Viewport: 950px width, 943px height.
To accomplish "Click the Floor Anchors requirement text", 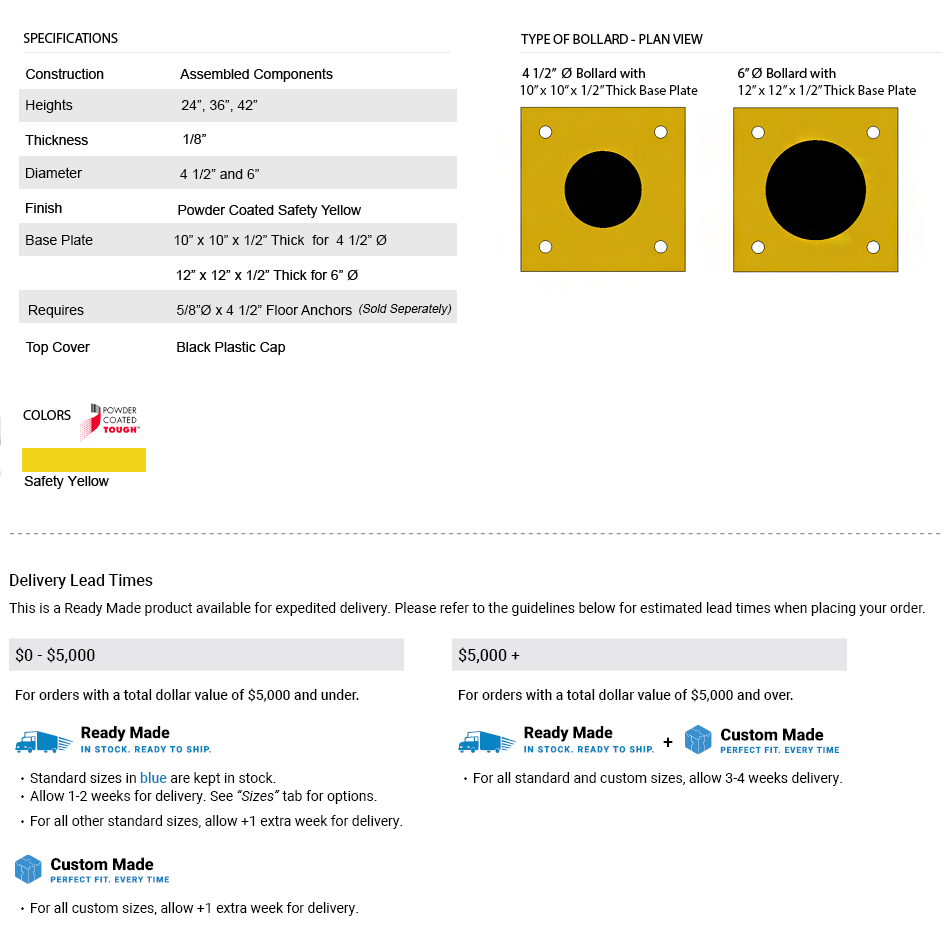I will pos(264,310).
